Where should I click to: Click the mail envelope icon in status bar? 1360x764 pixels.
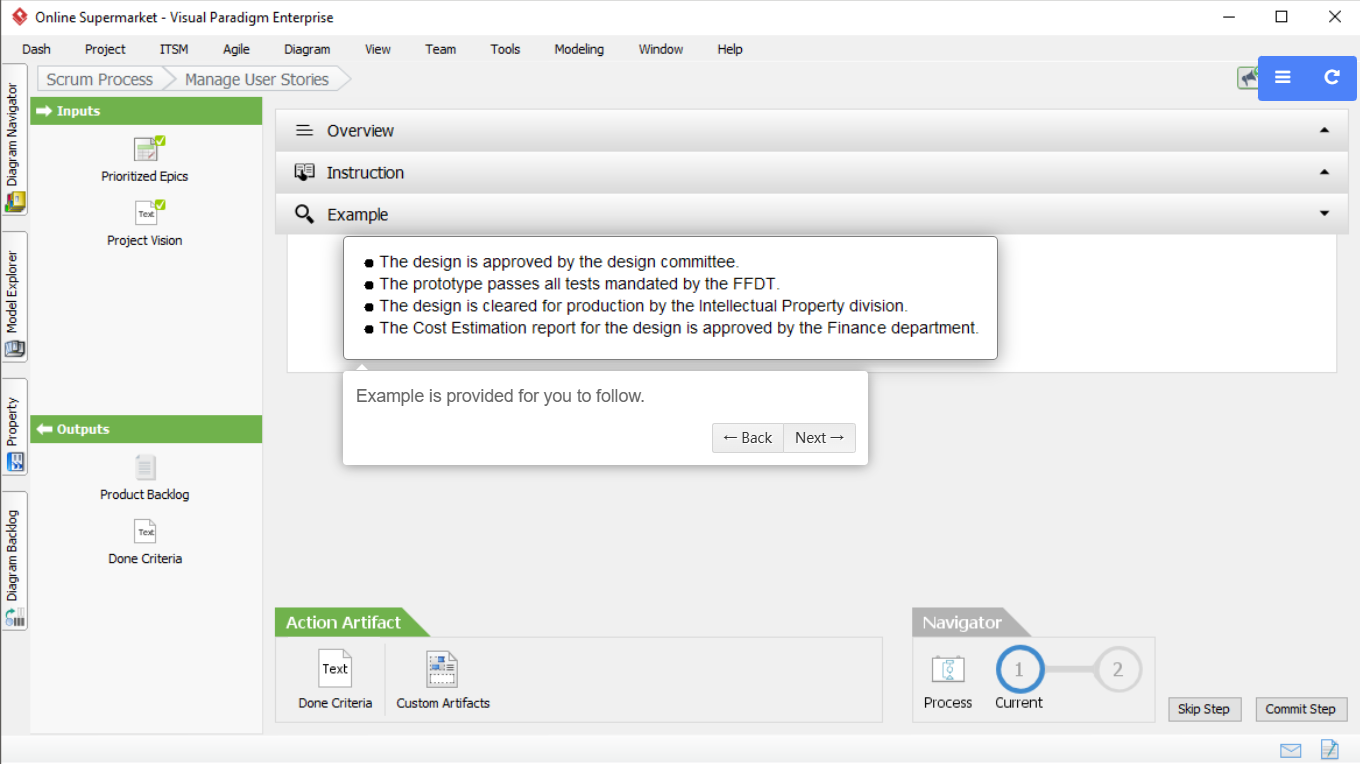[1291, 750]
